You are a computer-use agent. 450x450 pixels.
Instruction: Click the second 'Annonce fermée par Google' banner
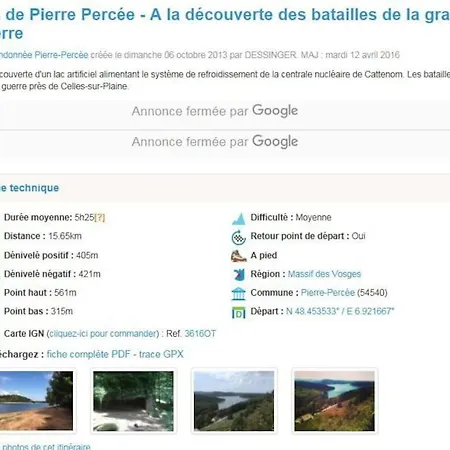coord(215,141)
